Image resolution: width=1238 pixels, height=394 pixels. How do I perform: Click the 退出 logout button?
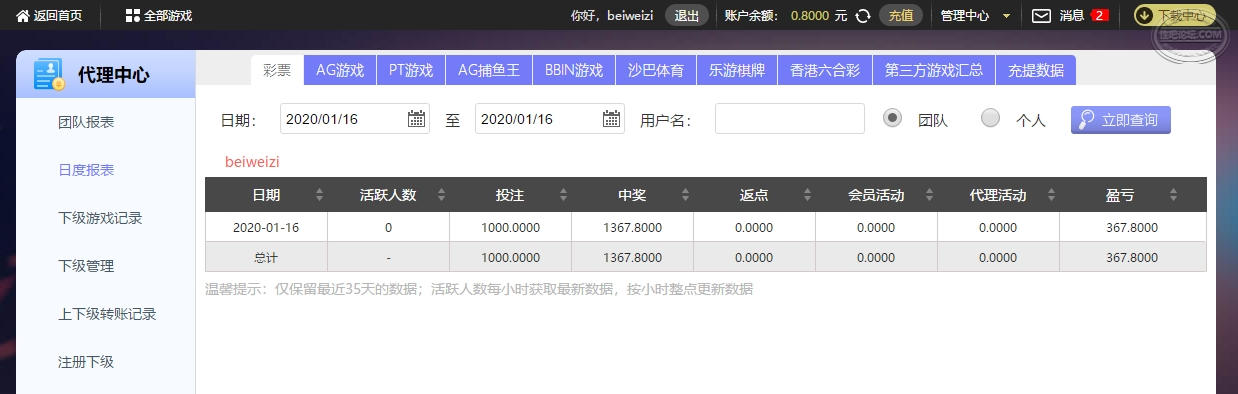click(687, 15)
